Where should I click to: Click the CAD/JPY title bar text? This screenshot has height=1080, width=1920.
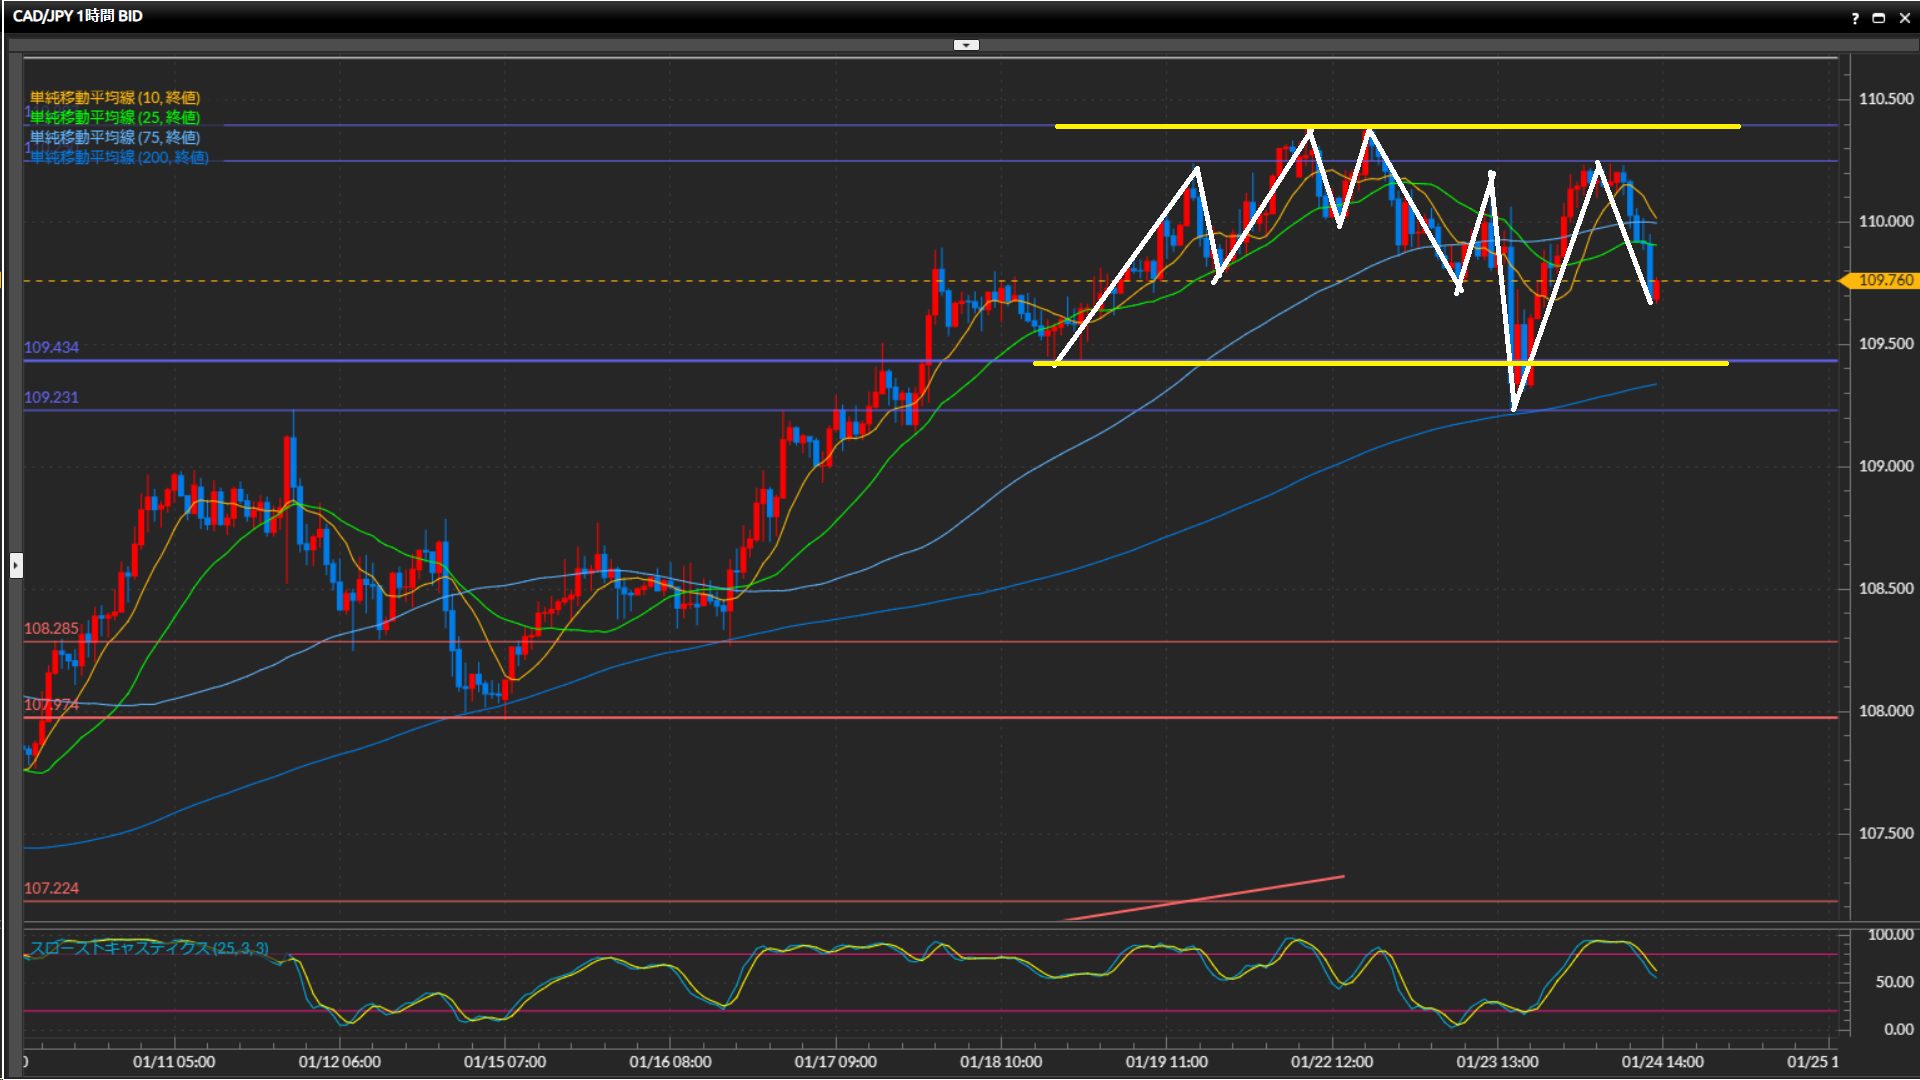point(78,16)
